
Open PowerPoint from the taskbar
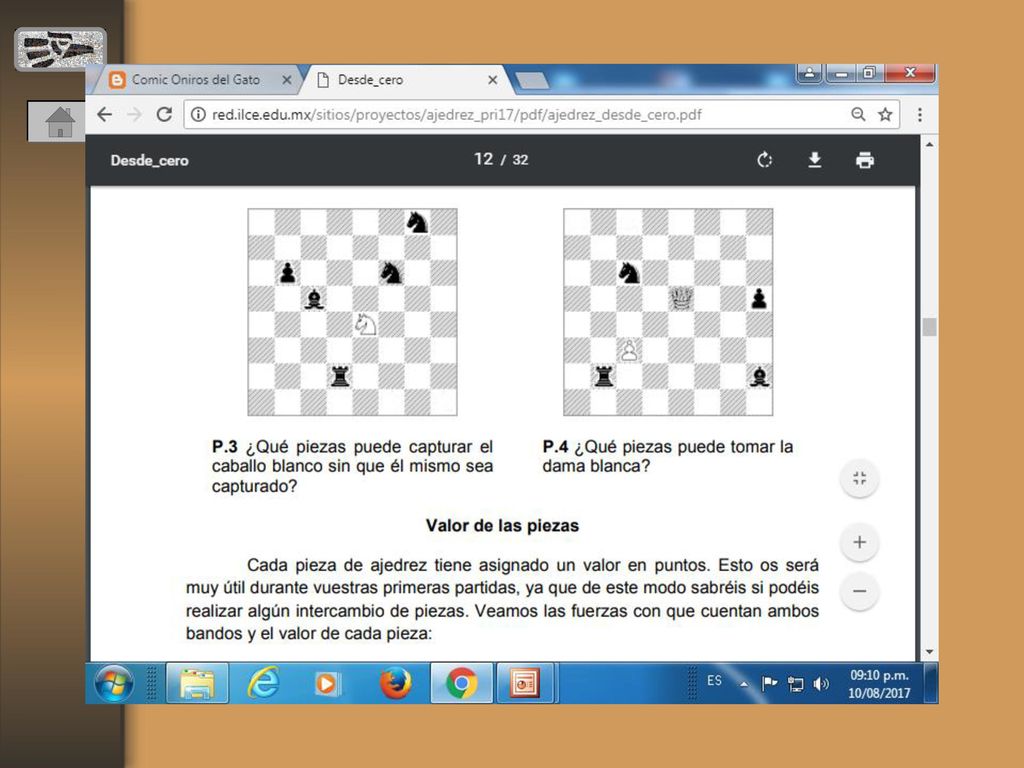(x=524, y=683)
